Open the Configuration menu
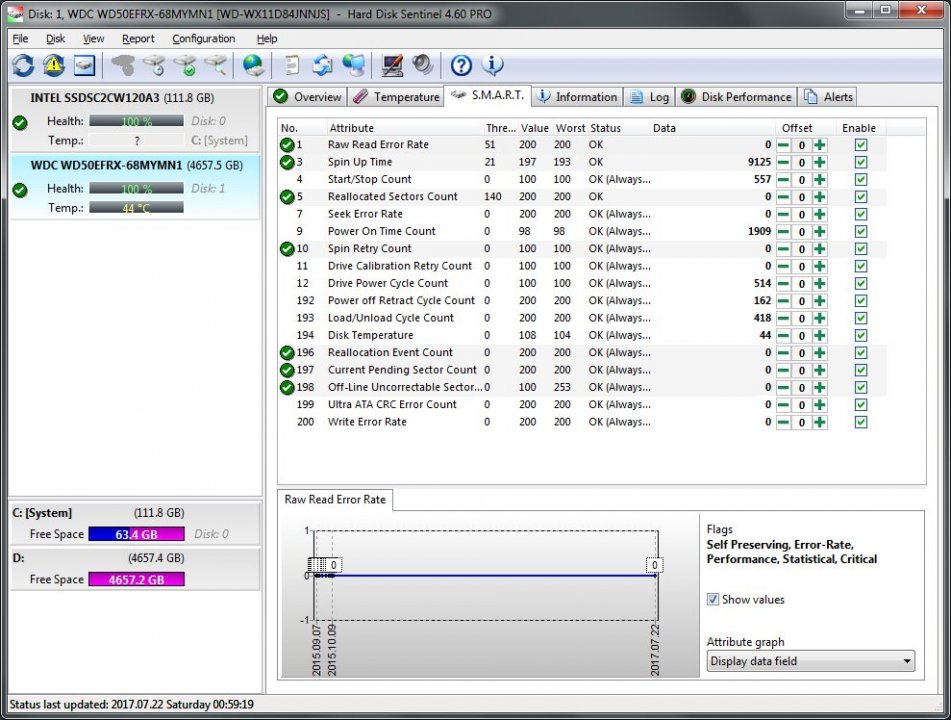Screen dimensions: 951x720 click(204, 39)
